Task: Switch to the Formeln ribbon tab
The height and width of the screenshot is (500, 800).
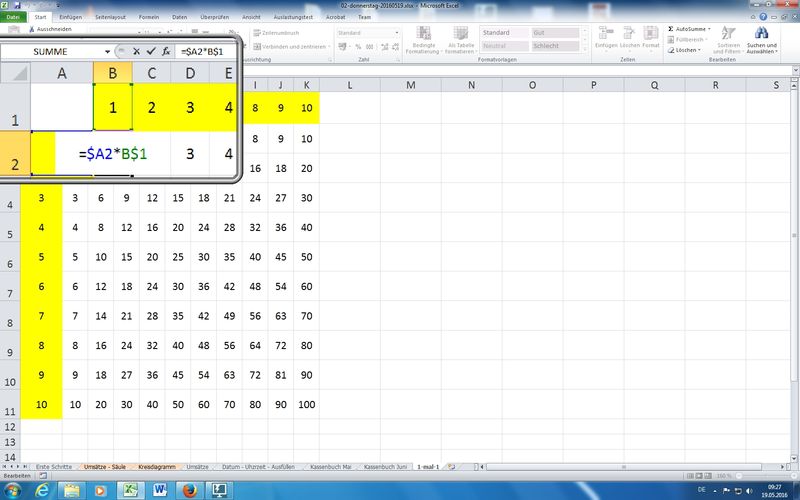Action: pyautogui.click(x=148, y=17)
